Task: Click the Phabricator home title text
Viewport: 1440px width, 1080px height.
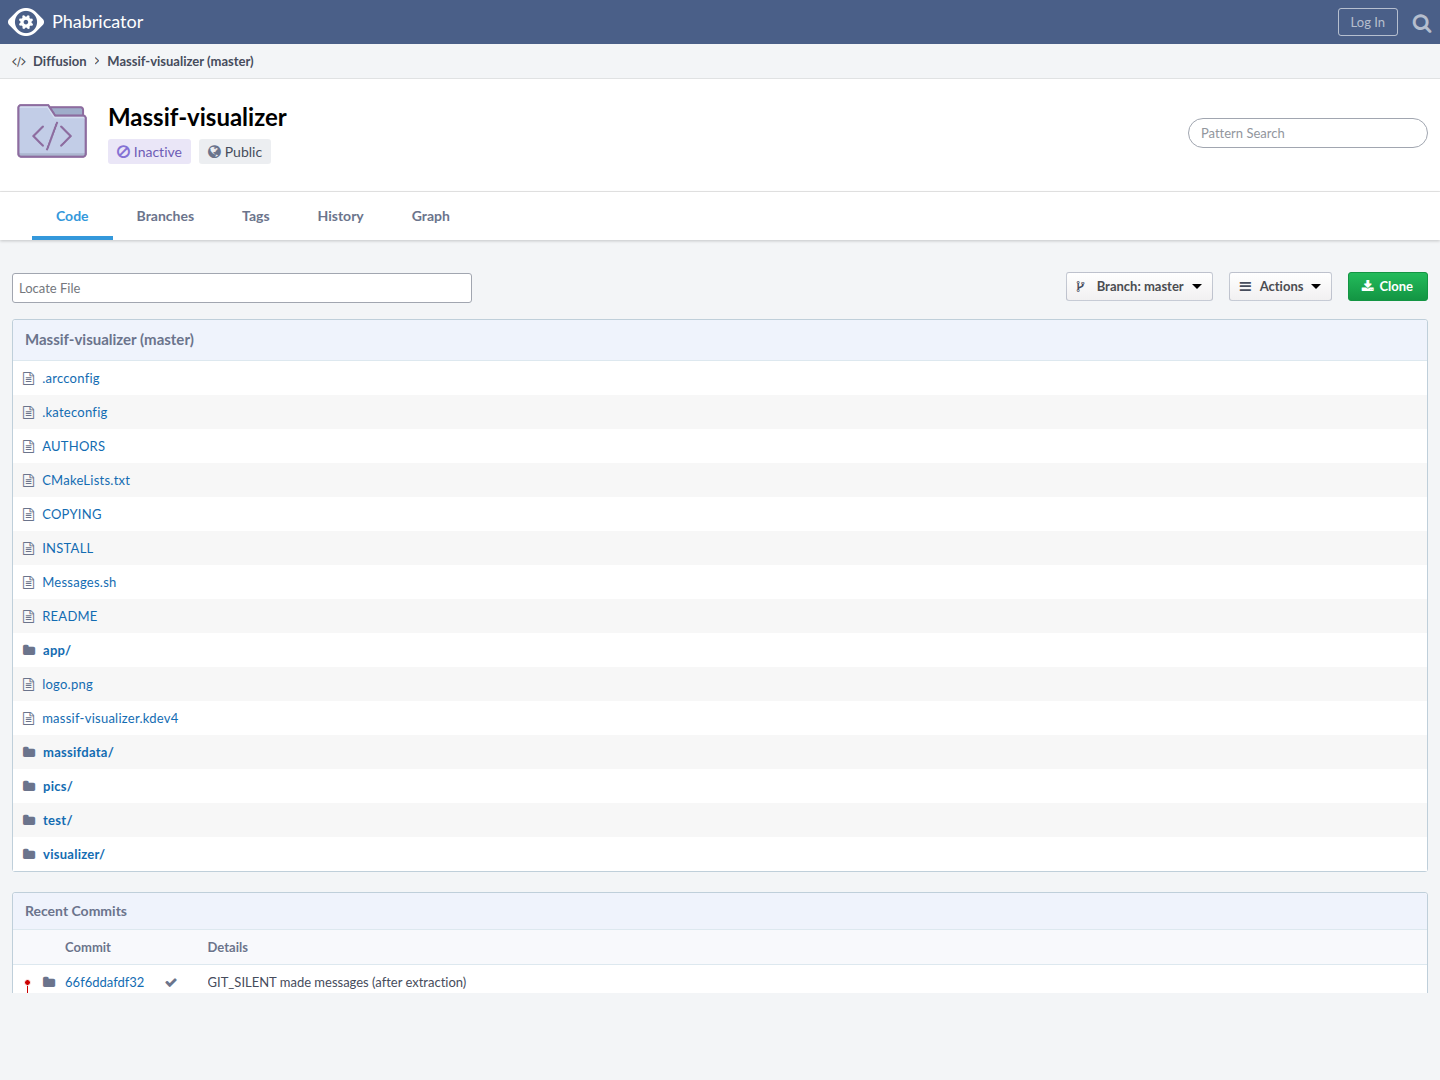Action: tap(98, 22)
